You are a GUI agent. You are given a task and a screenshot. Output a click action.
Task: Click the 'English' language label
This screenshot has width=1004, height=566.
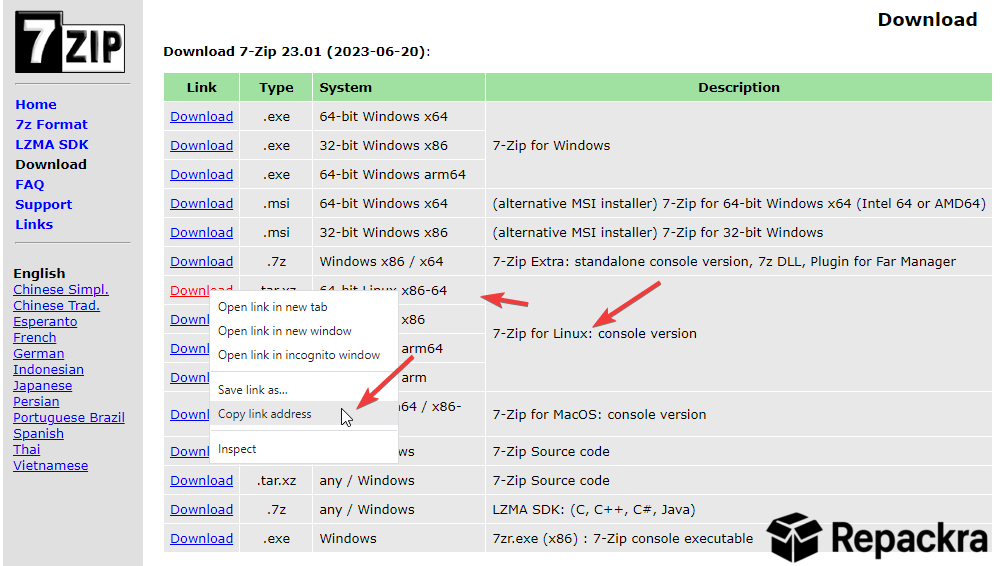point(39,273)
